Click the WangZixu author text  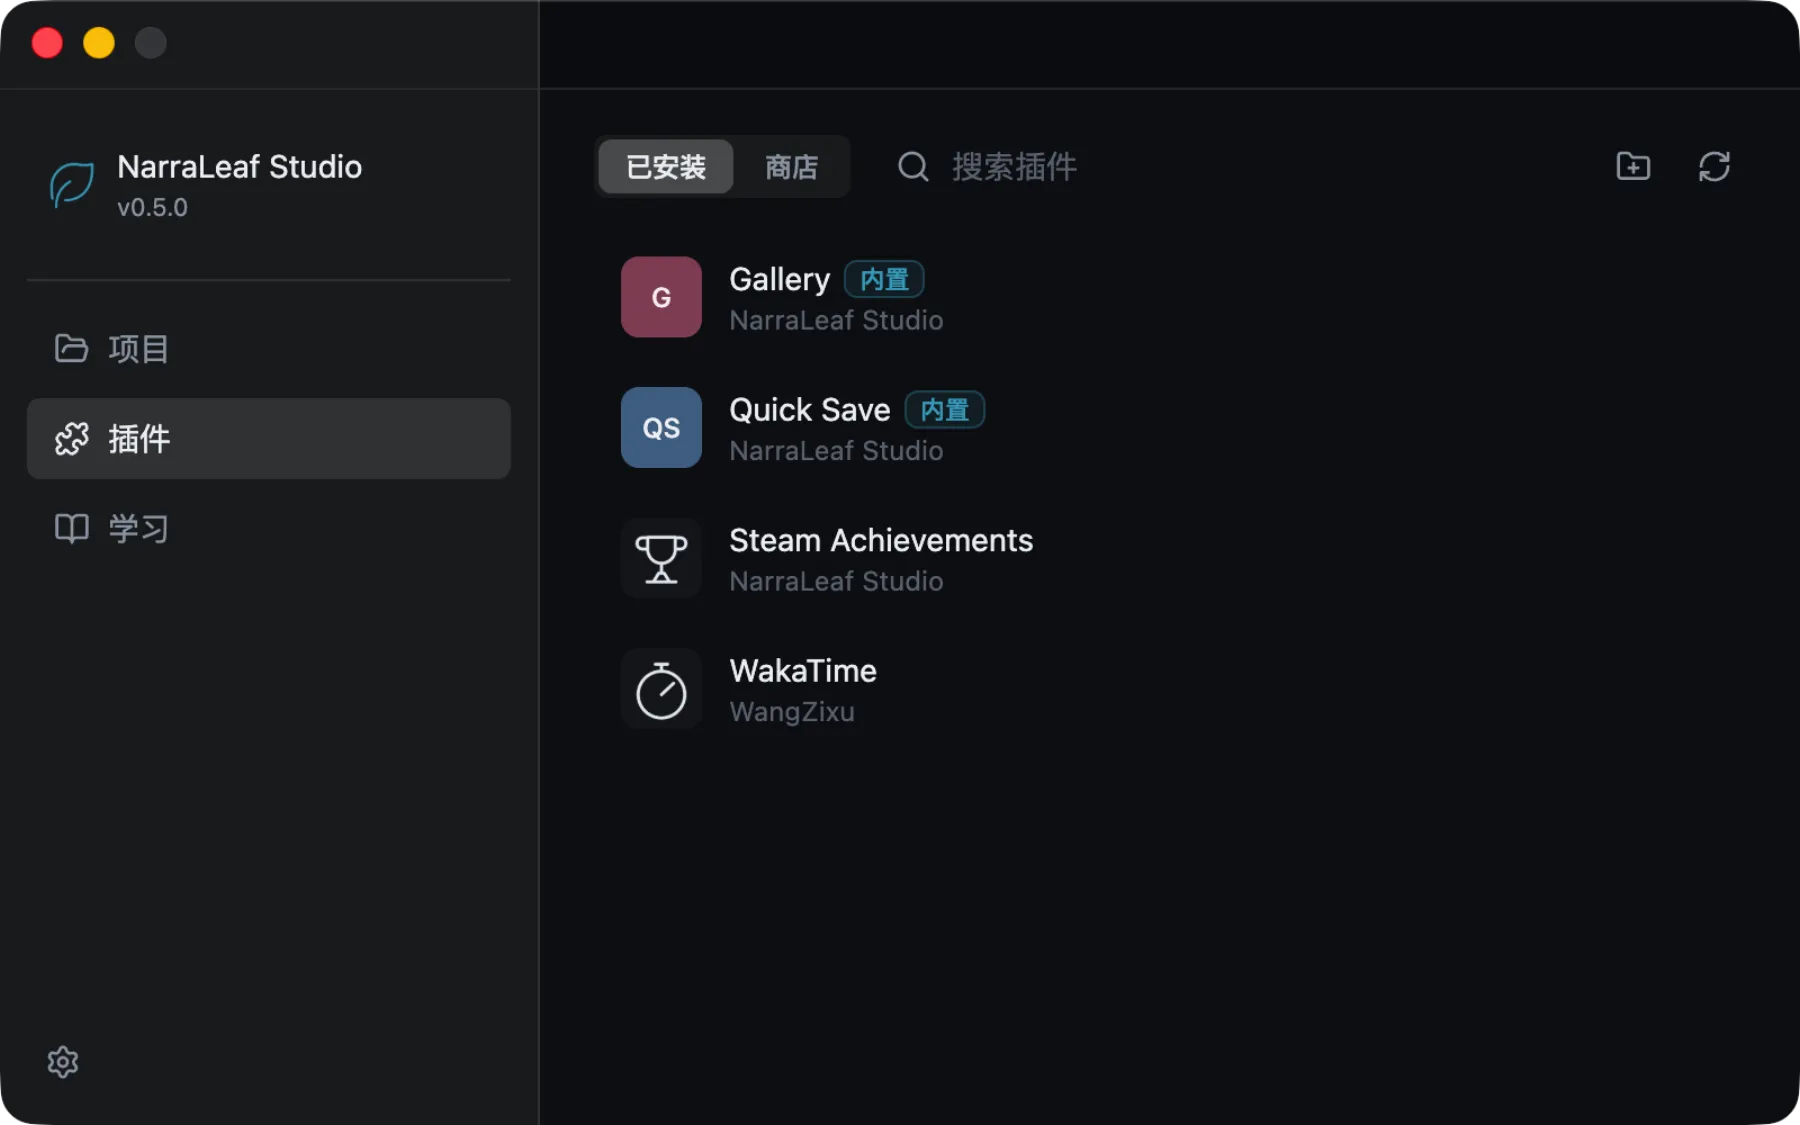point(792,712)
